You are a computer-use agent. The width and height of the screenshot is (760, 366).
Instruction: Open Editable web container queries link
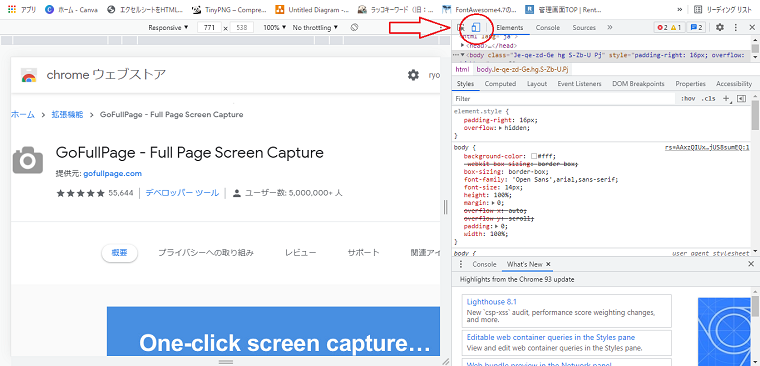click(551, 337)
